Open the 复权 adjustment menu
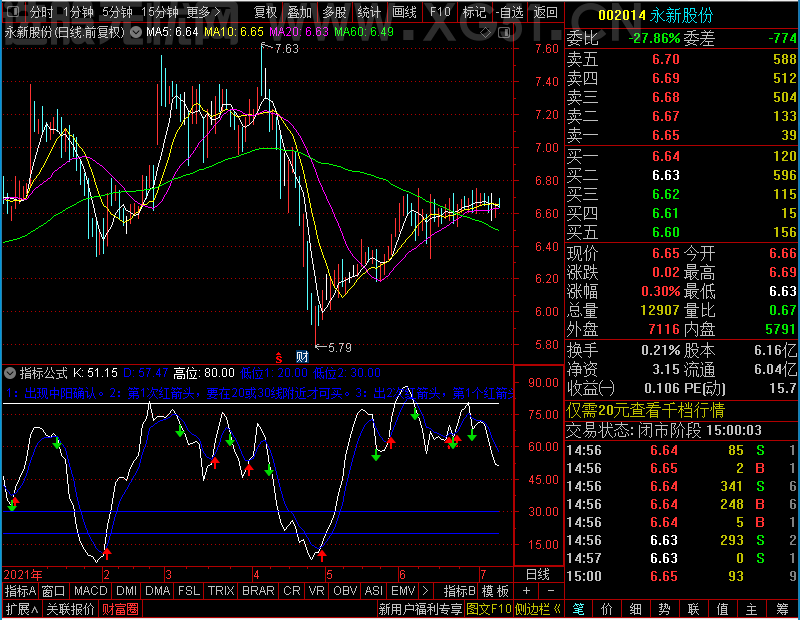The width and height of the screenshot is (800, 620). click(x=265, y=12)
